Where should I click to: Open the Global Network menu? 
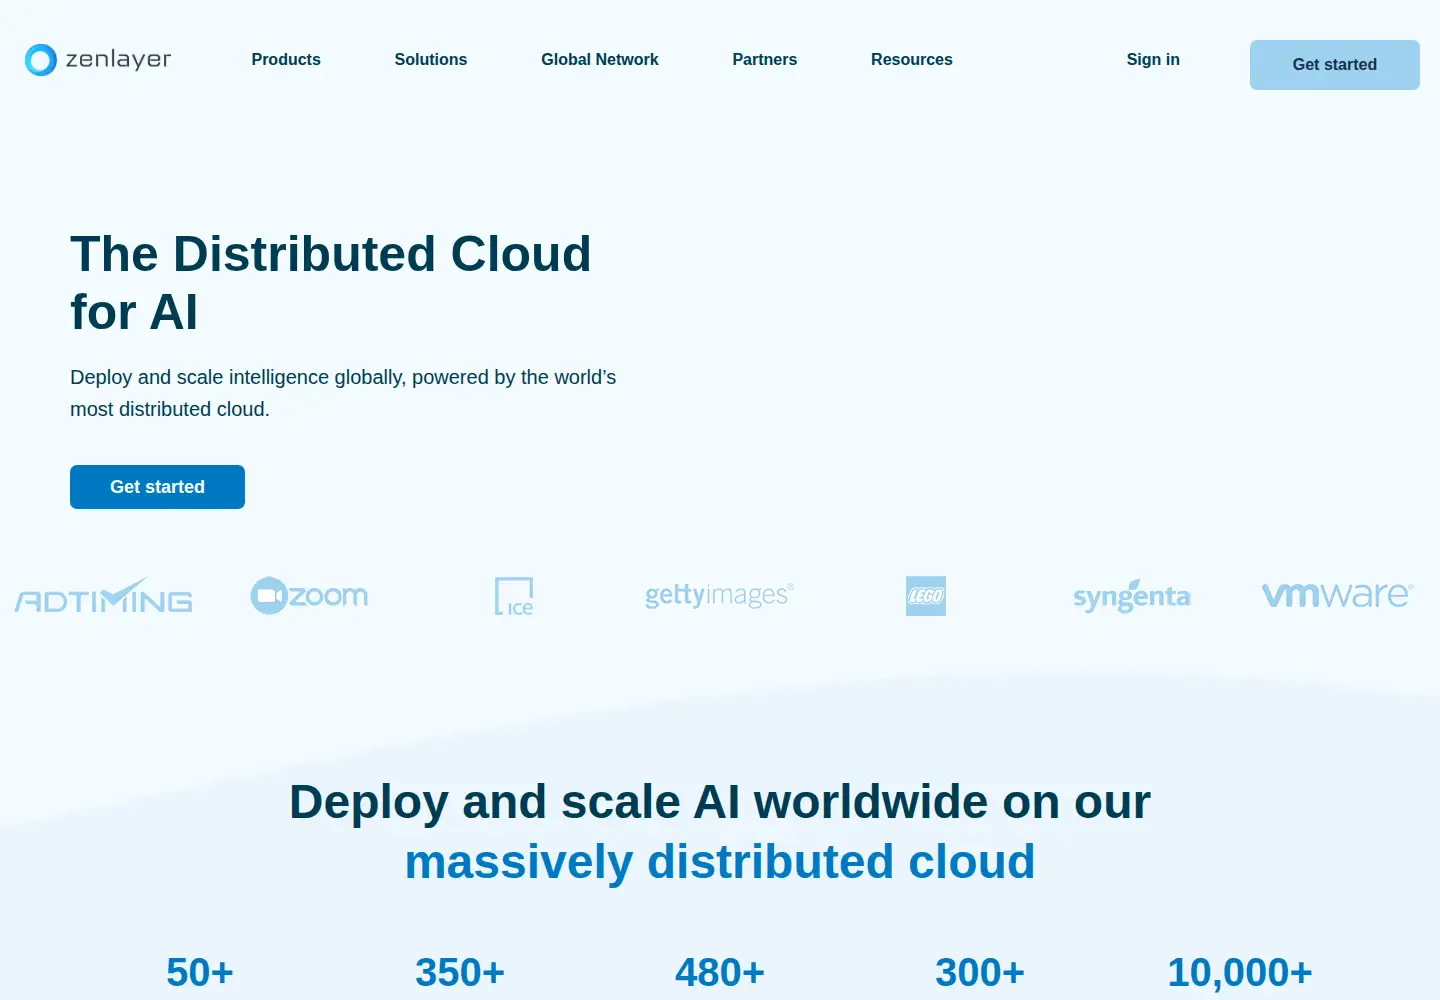click(600, 60)
